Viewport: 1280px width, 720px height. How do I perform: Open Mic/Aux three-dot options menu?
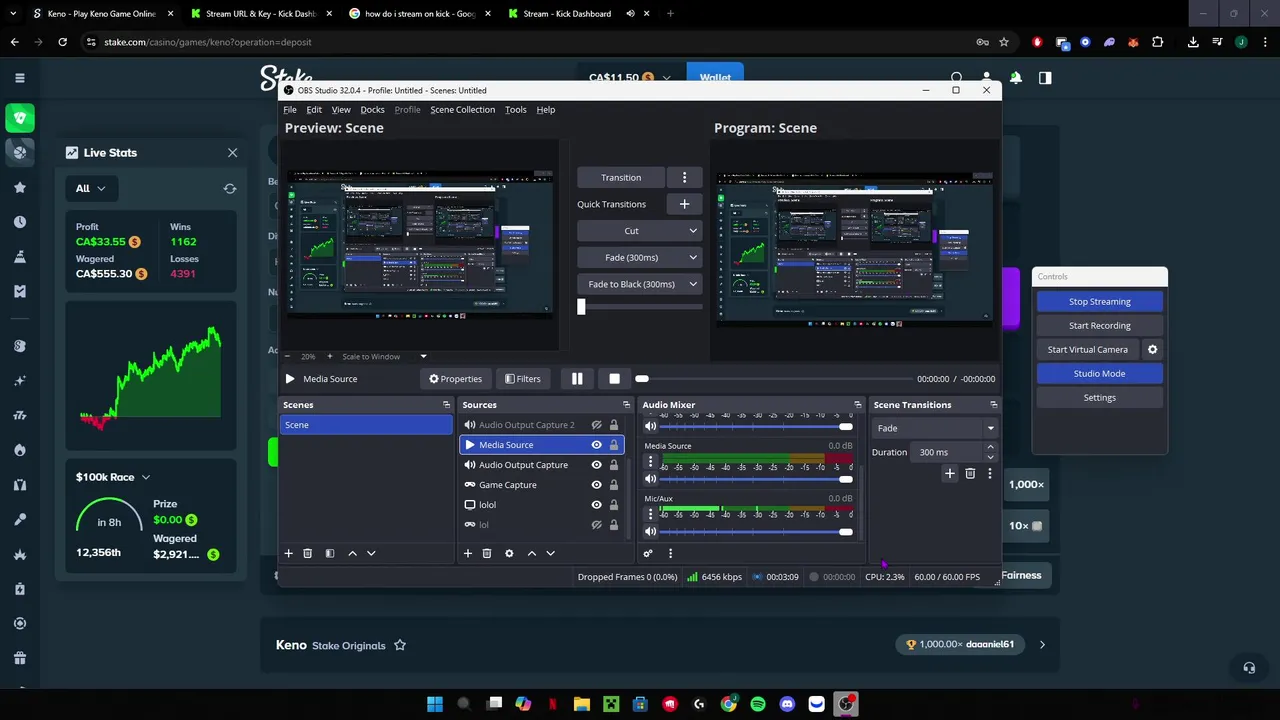[x=651, y=513]
